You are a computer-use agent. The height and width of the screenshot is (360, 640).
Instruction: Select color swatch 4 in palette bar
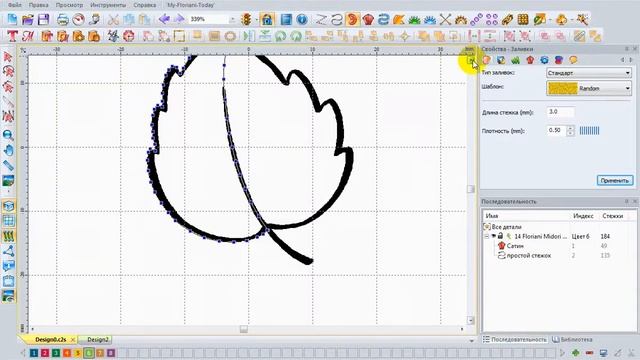[67, 353]
